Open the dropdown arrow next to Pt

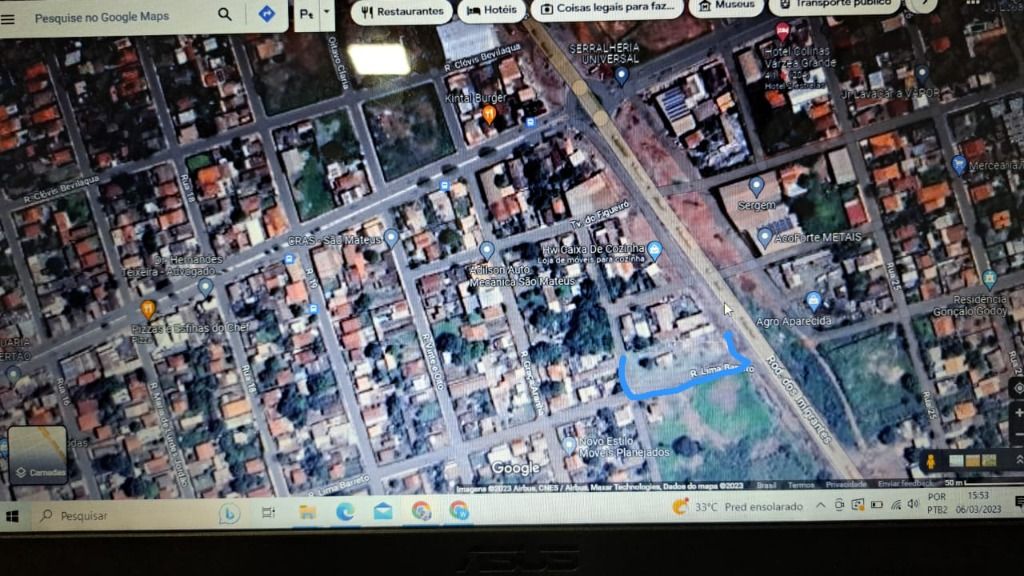pyautogui.click(x=328, y=13)
